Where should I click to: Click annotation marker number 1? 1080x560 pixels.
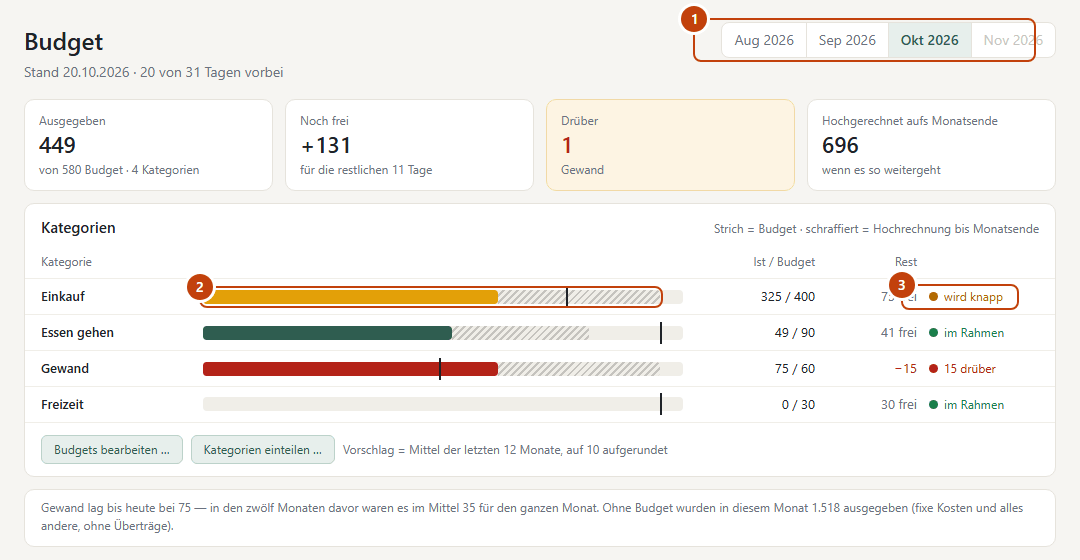coord(694,19)
